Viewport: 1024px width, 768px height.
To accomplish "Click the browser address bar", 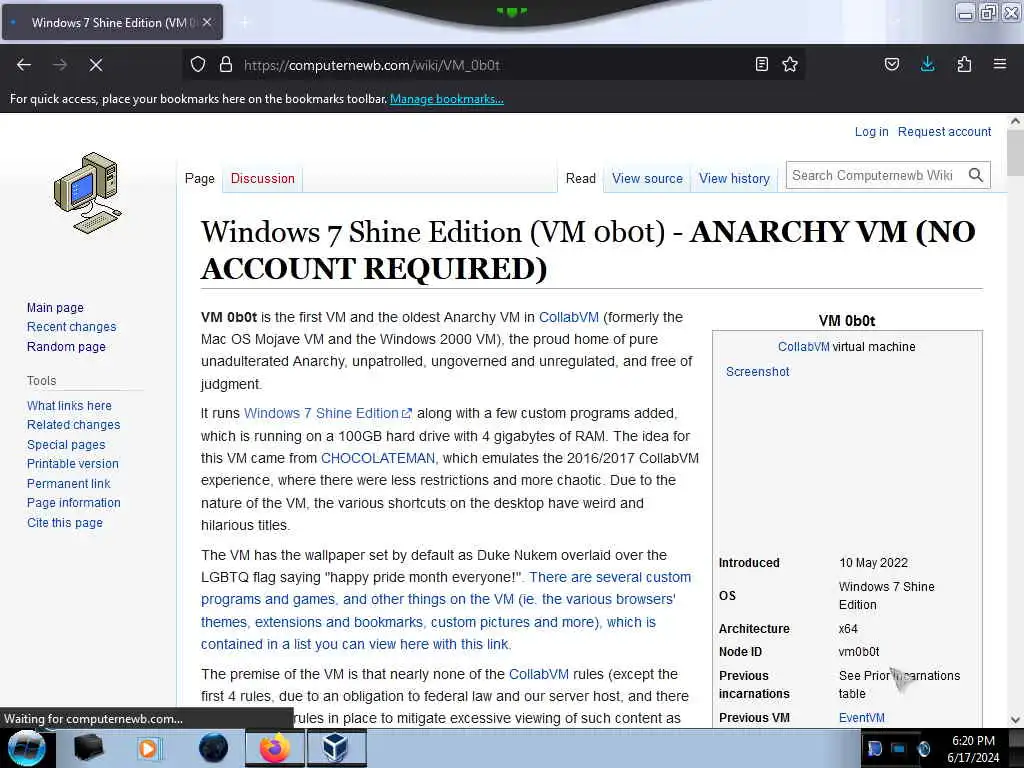I will 493,65.
